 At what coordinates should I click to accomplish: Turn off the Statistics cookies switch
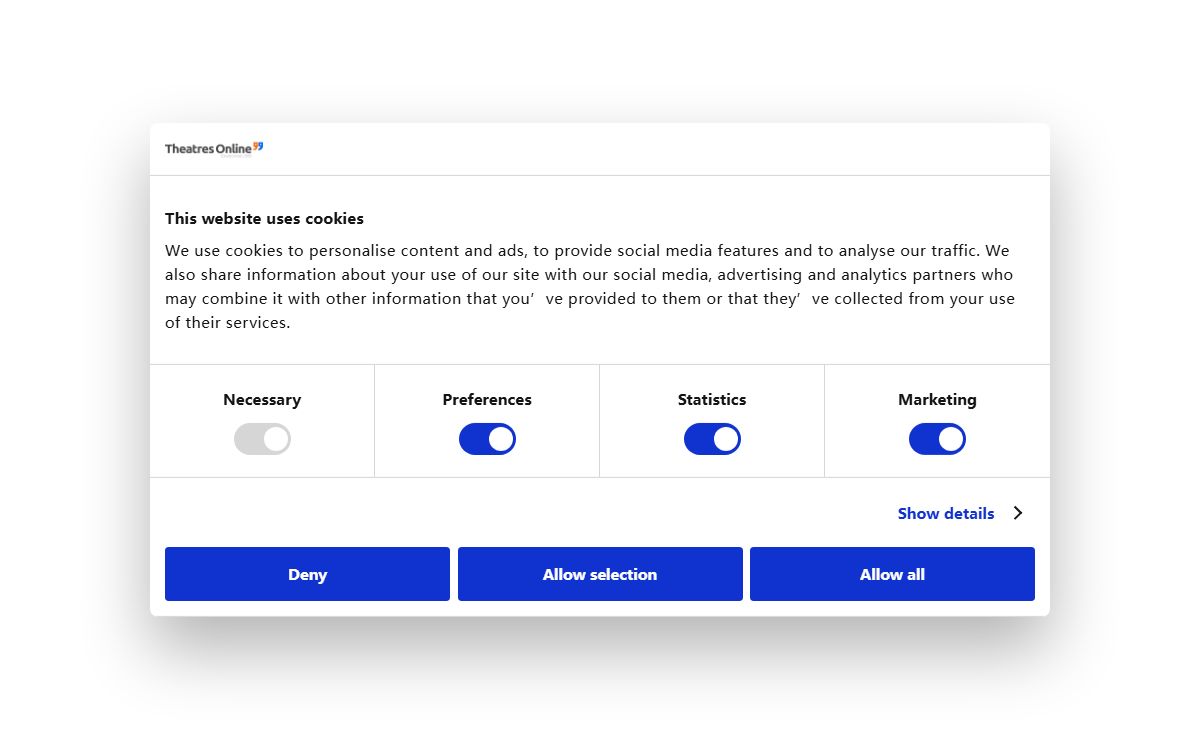point(712,439)
